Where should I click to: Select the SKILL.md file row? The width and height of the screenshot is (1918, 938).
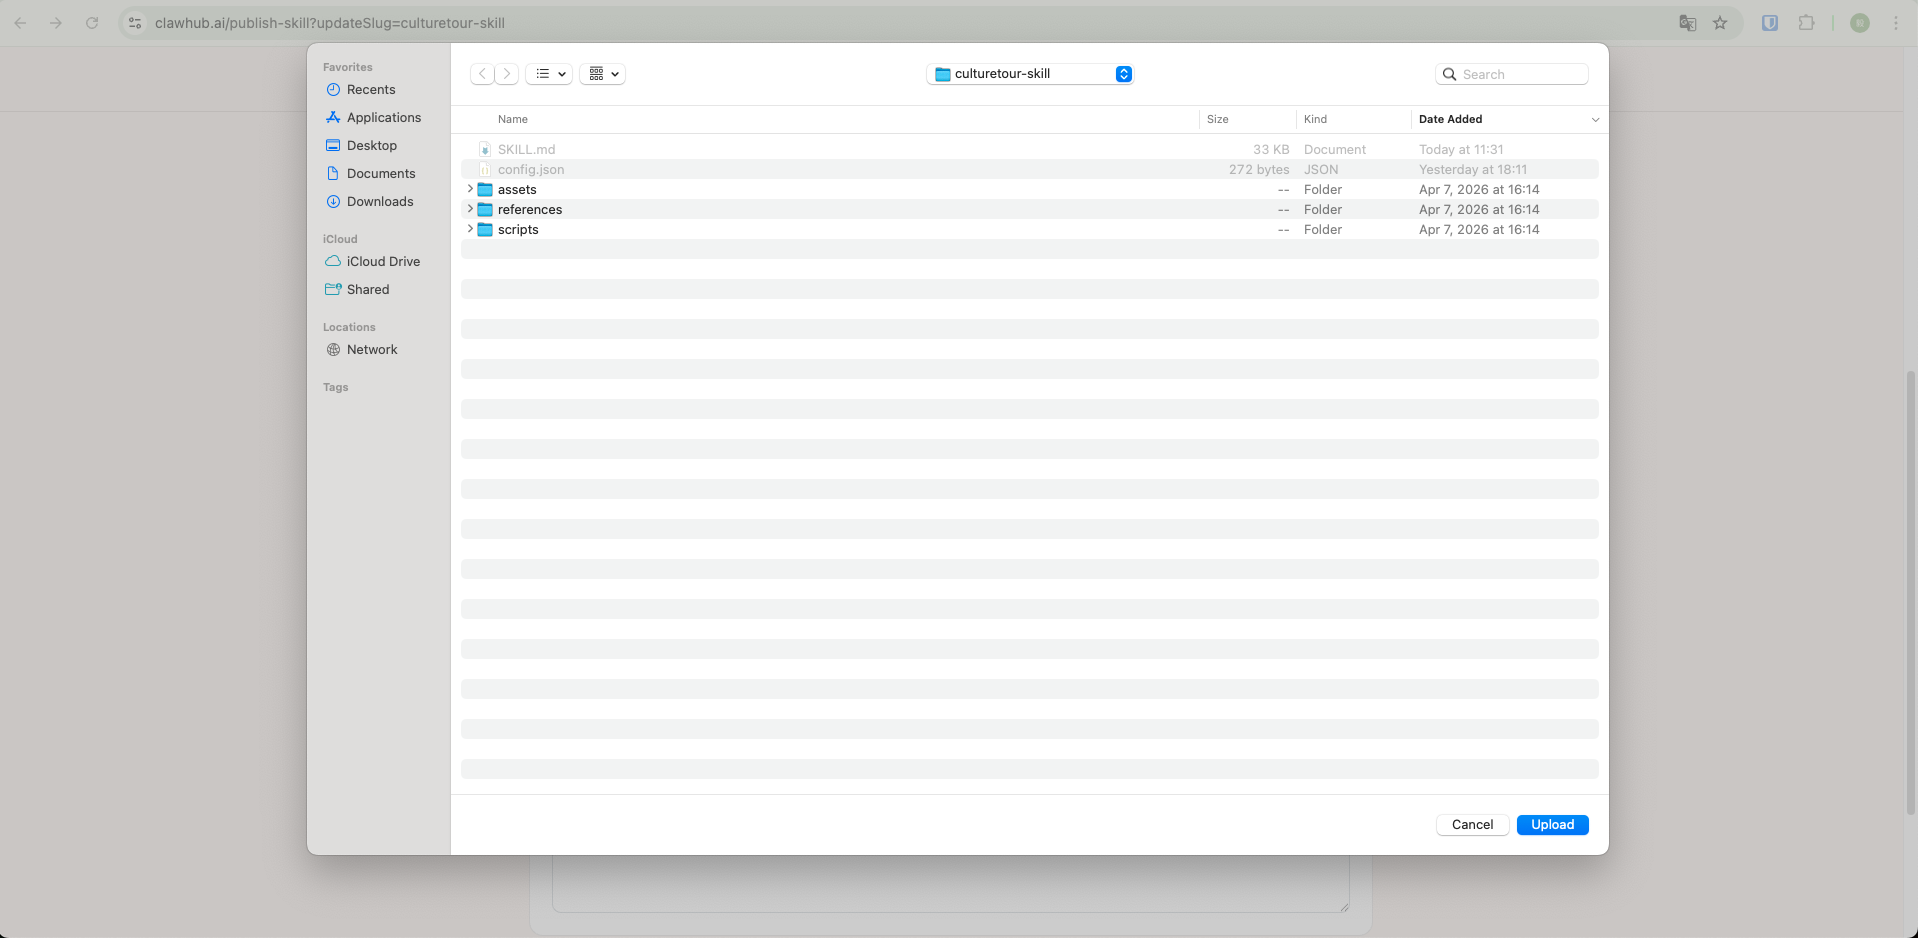[x=1029, y=149]
